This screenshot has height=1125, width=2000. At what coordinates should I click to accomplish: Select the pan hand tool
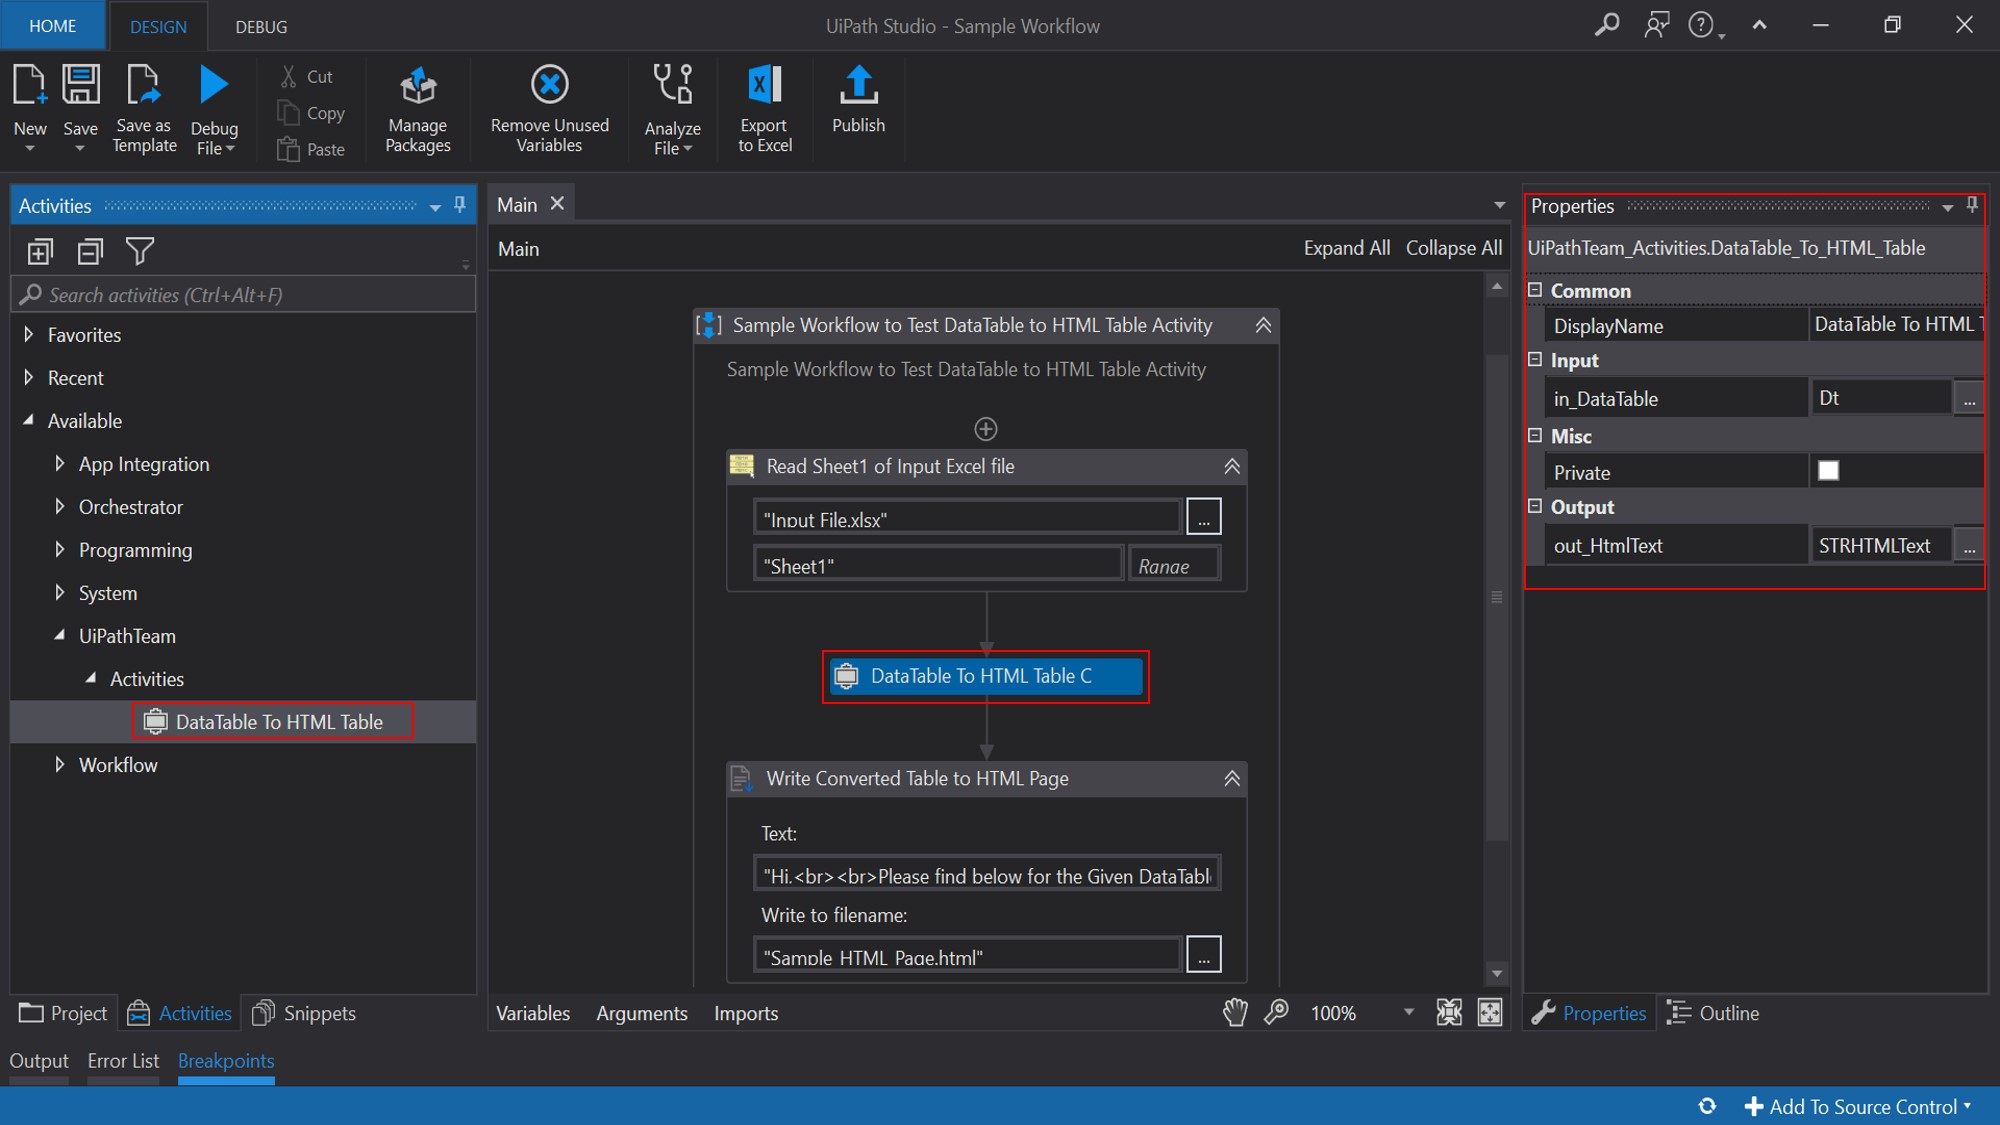[x=1235, y=1012]
